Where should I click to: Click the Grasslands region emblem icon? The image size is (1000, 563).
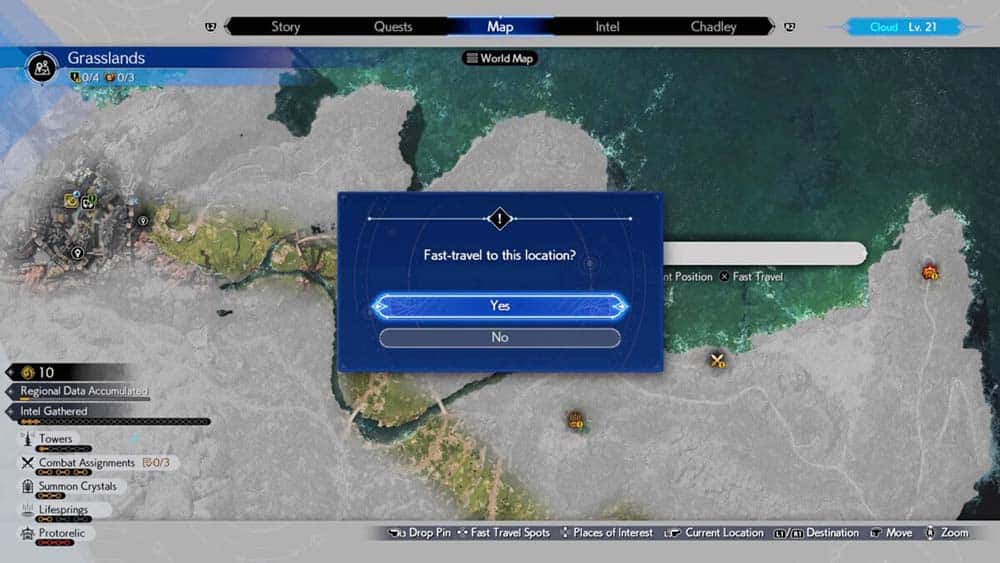click(41, 66)
